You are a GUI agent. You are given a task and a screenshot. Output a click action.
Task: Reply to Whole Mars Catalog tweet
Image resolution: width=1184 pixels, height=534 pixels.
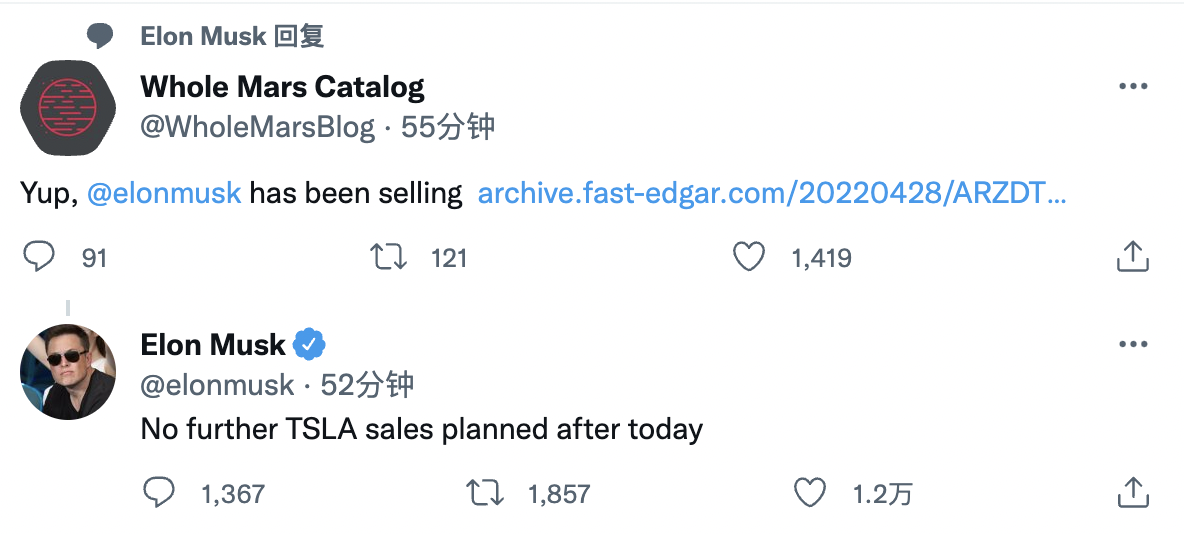(39, 257)
